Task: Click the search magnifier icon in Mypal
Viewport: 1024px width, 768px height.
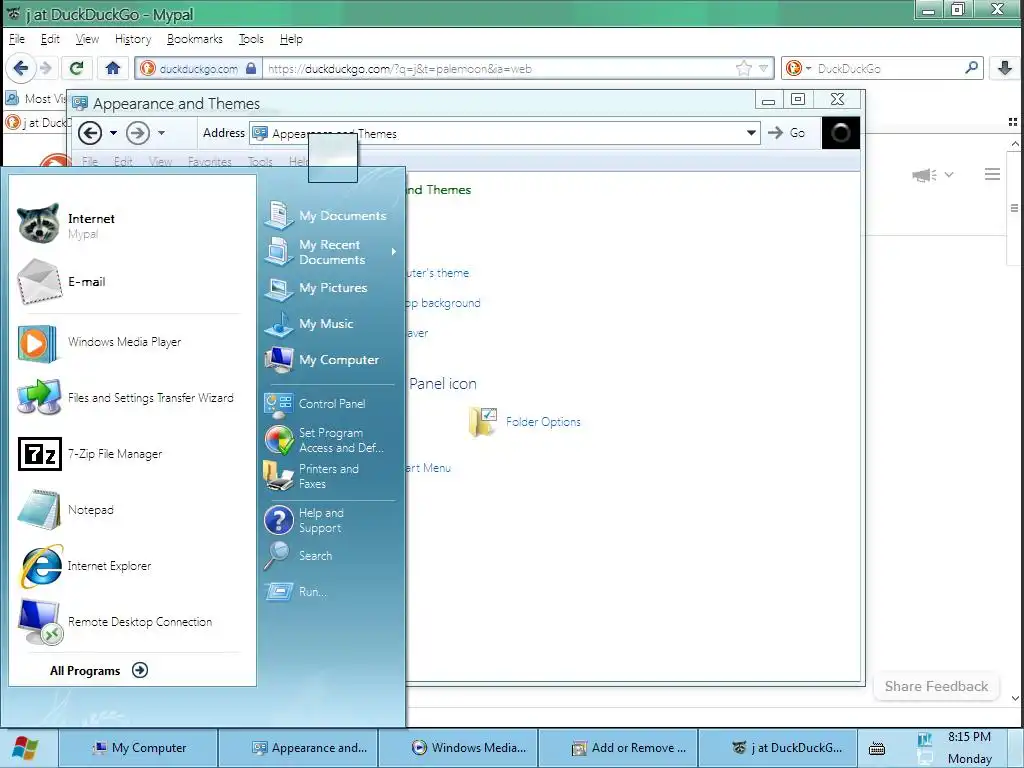Action: pyautogui.click(x=972, y=68)
